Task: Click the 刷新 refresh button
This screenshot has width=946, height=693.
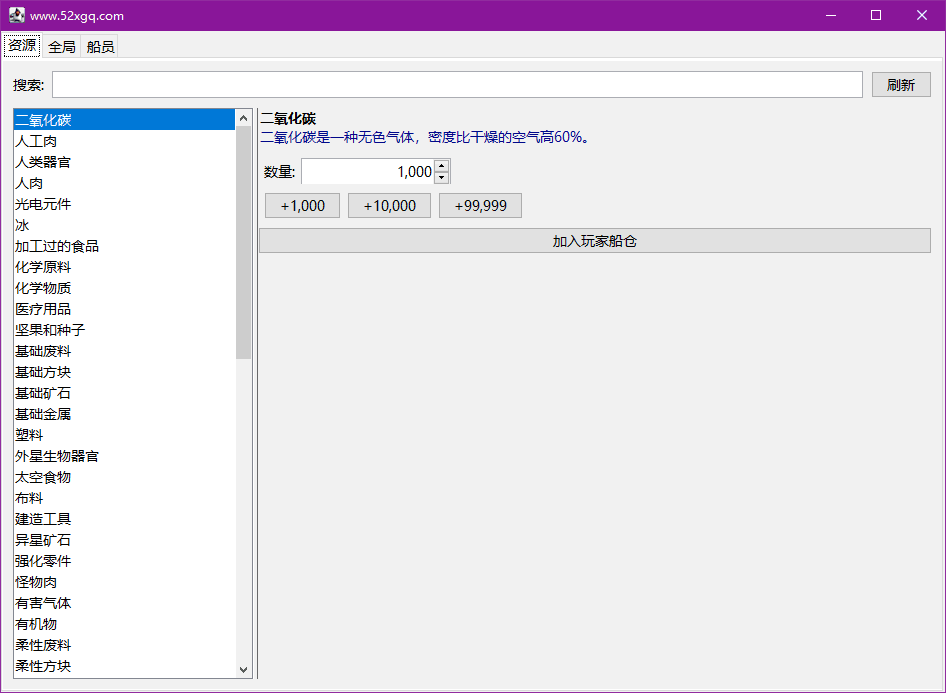Action: 901,84
